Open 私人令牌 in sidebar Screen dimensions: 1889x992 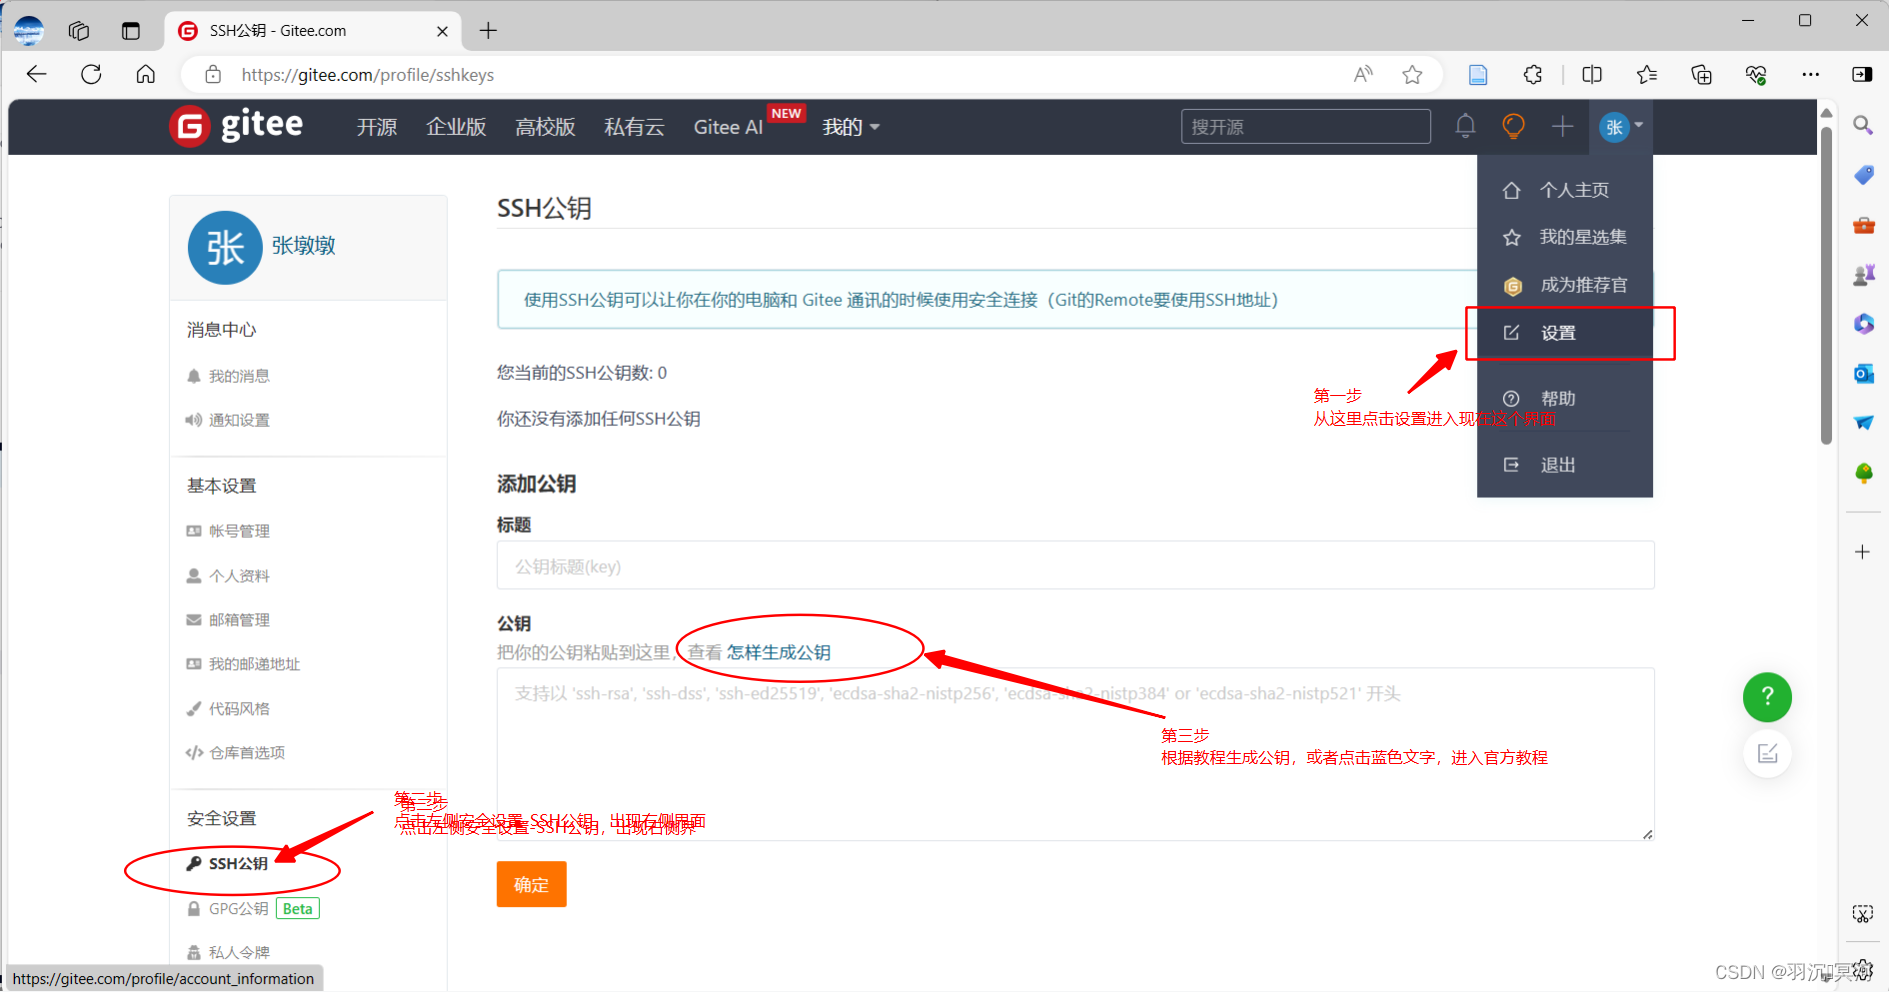point(228,952)
